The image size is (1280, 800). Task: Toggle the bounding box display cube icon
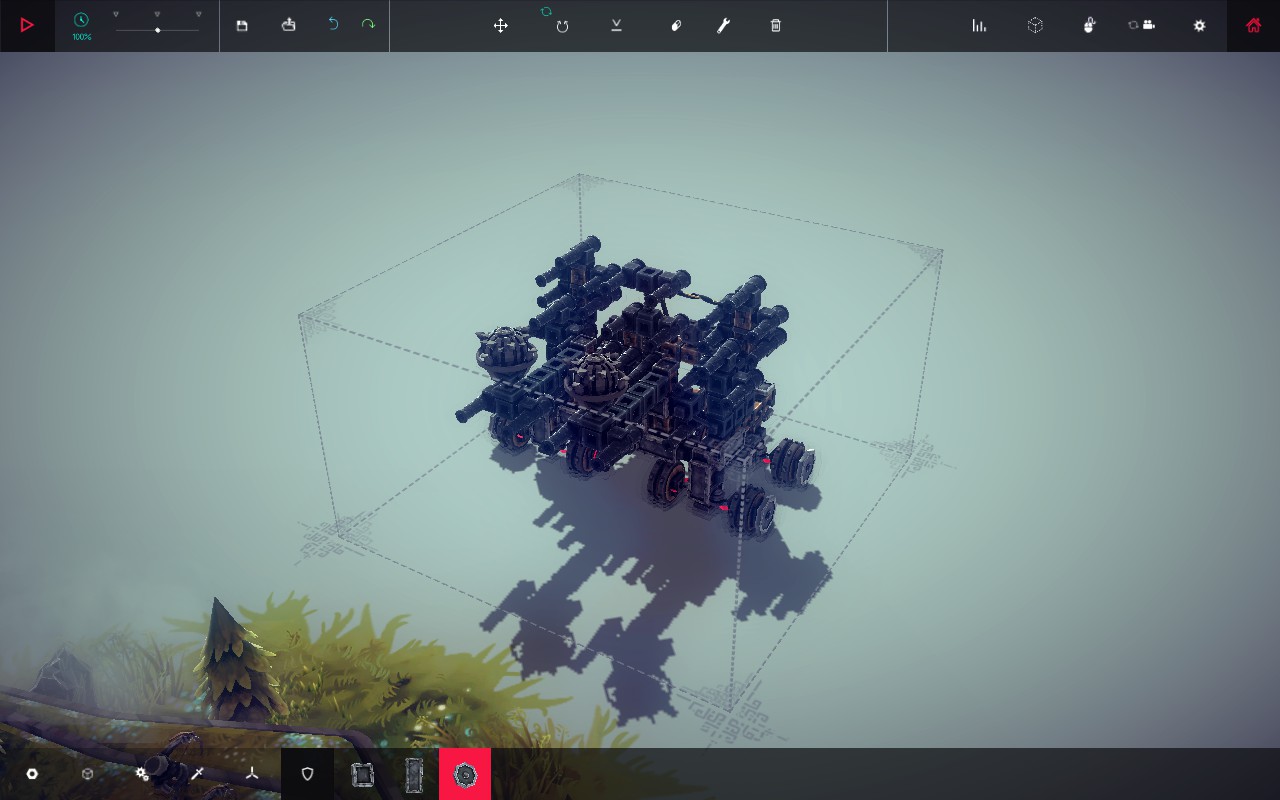click(1035, 25)
